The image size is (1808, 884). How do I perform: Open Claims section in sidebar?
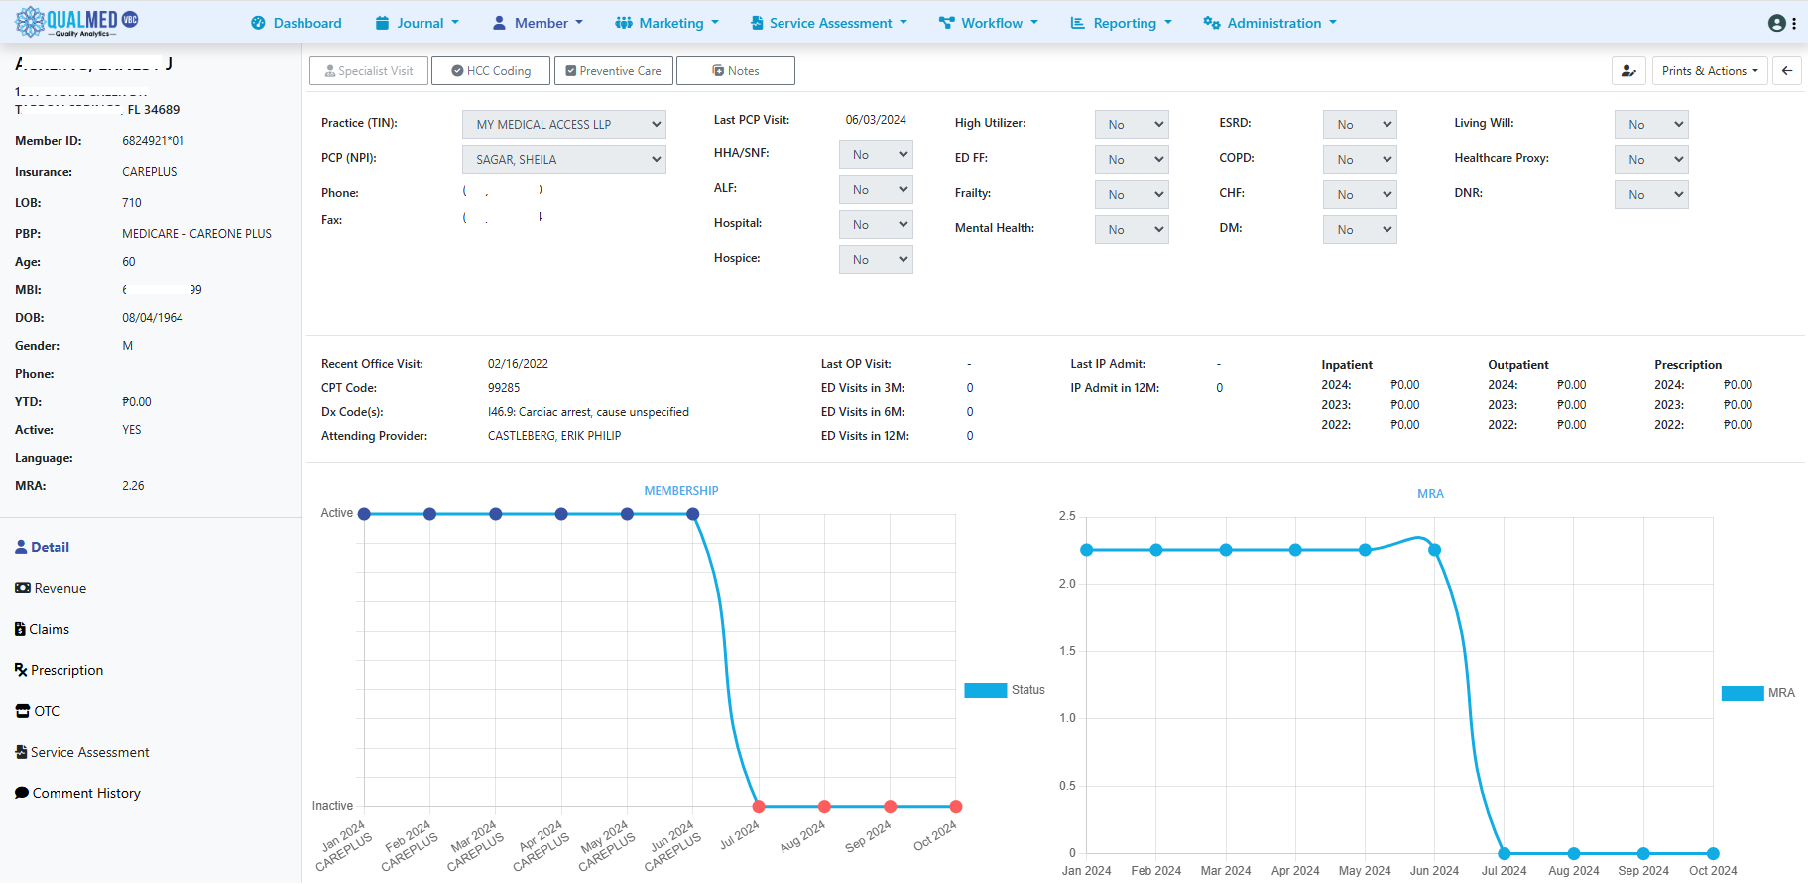pos(42,629)
